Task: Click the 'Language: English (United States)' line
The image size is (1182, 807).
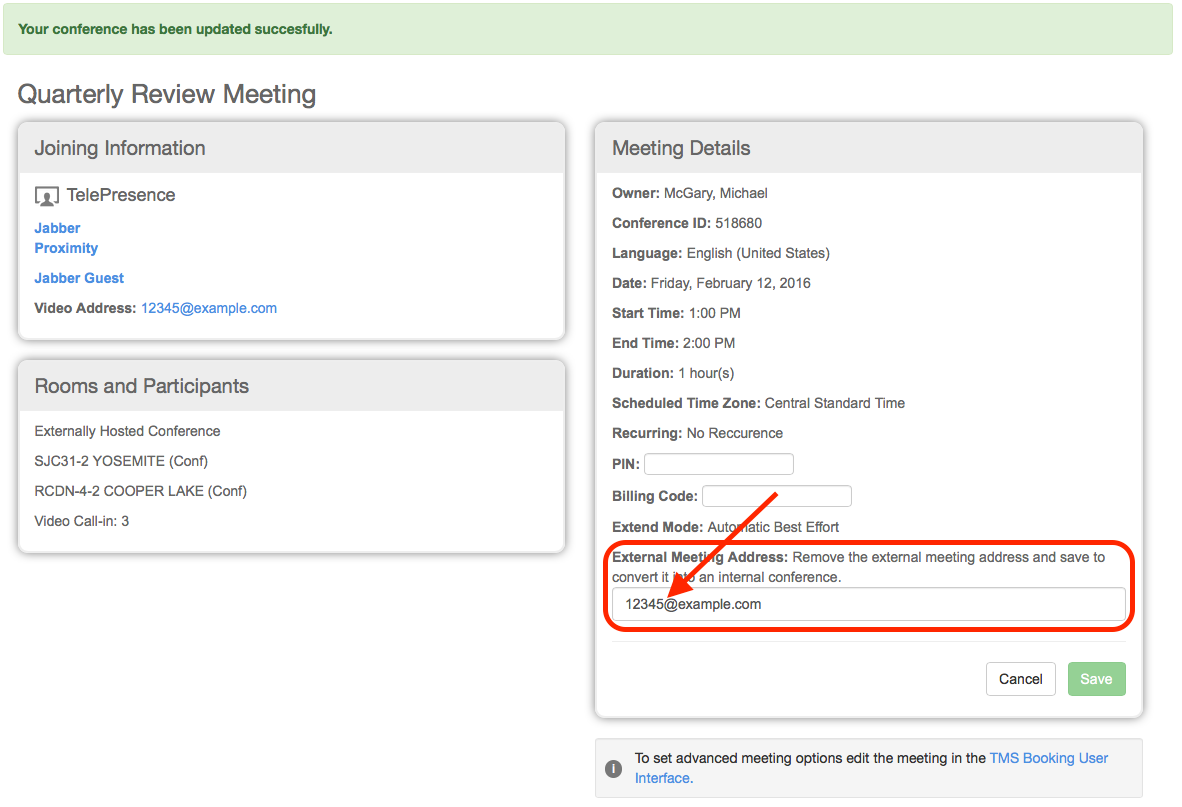Action: (x=721, y=253)
